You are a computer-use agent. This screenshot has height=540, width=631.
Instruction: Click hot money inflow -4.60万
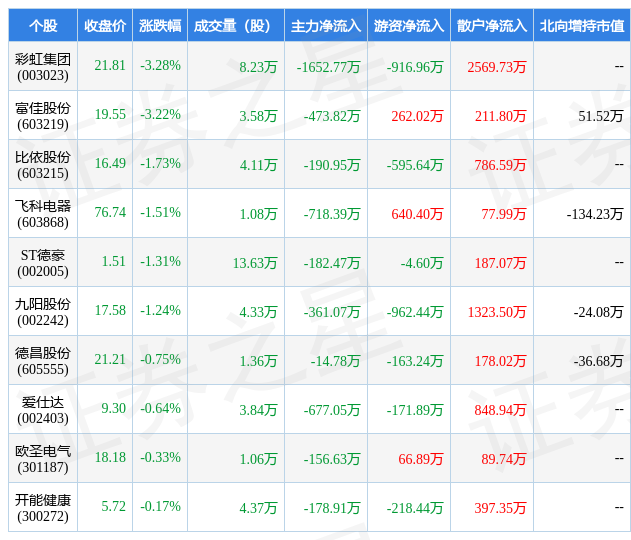pyautogui.click(x=422, y=263)
